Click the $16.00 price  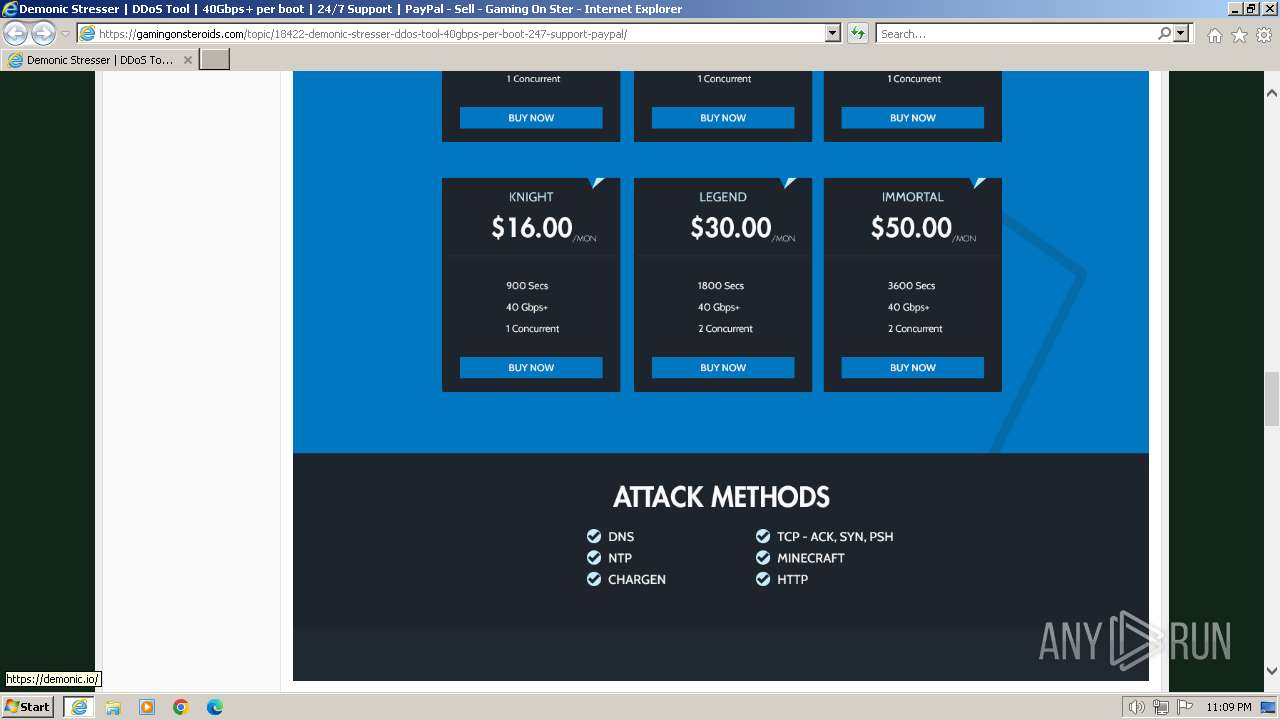pos(532,228)
